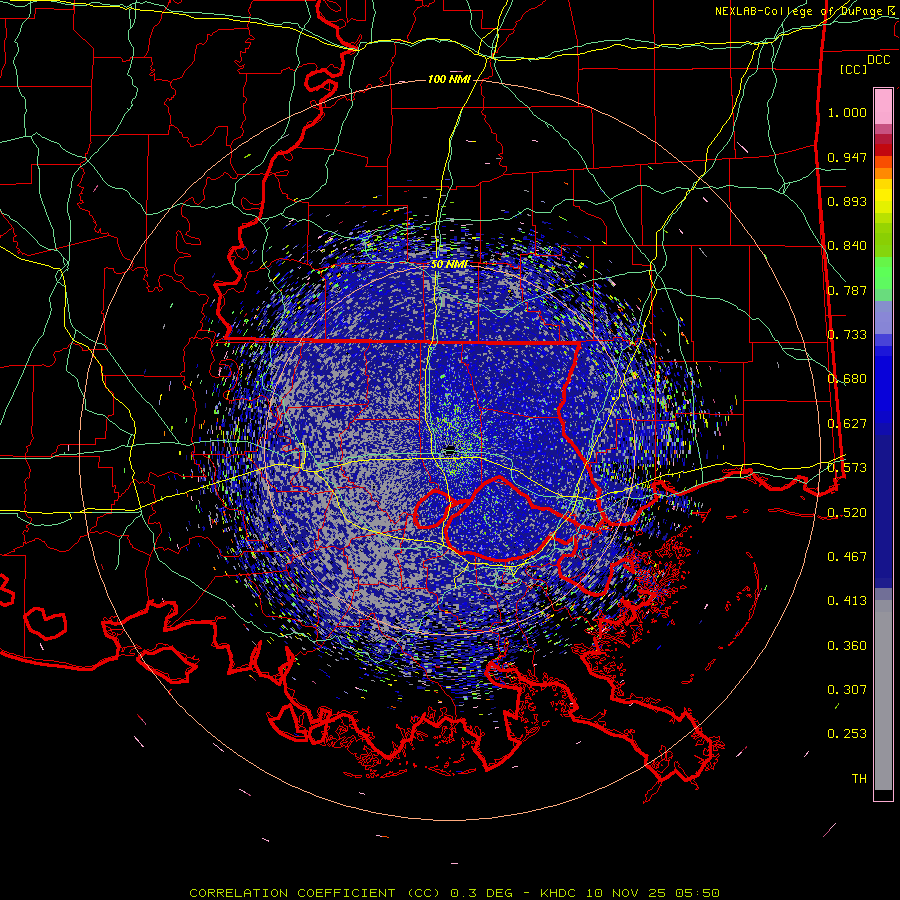Click the black radar site marker at center
Image resolution: width=900 pixels, height=900 pixels.
point(451,449)
